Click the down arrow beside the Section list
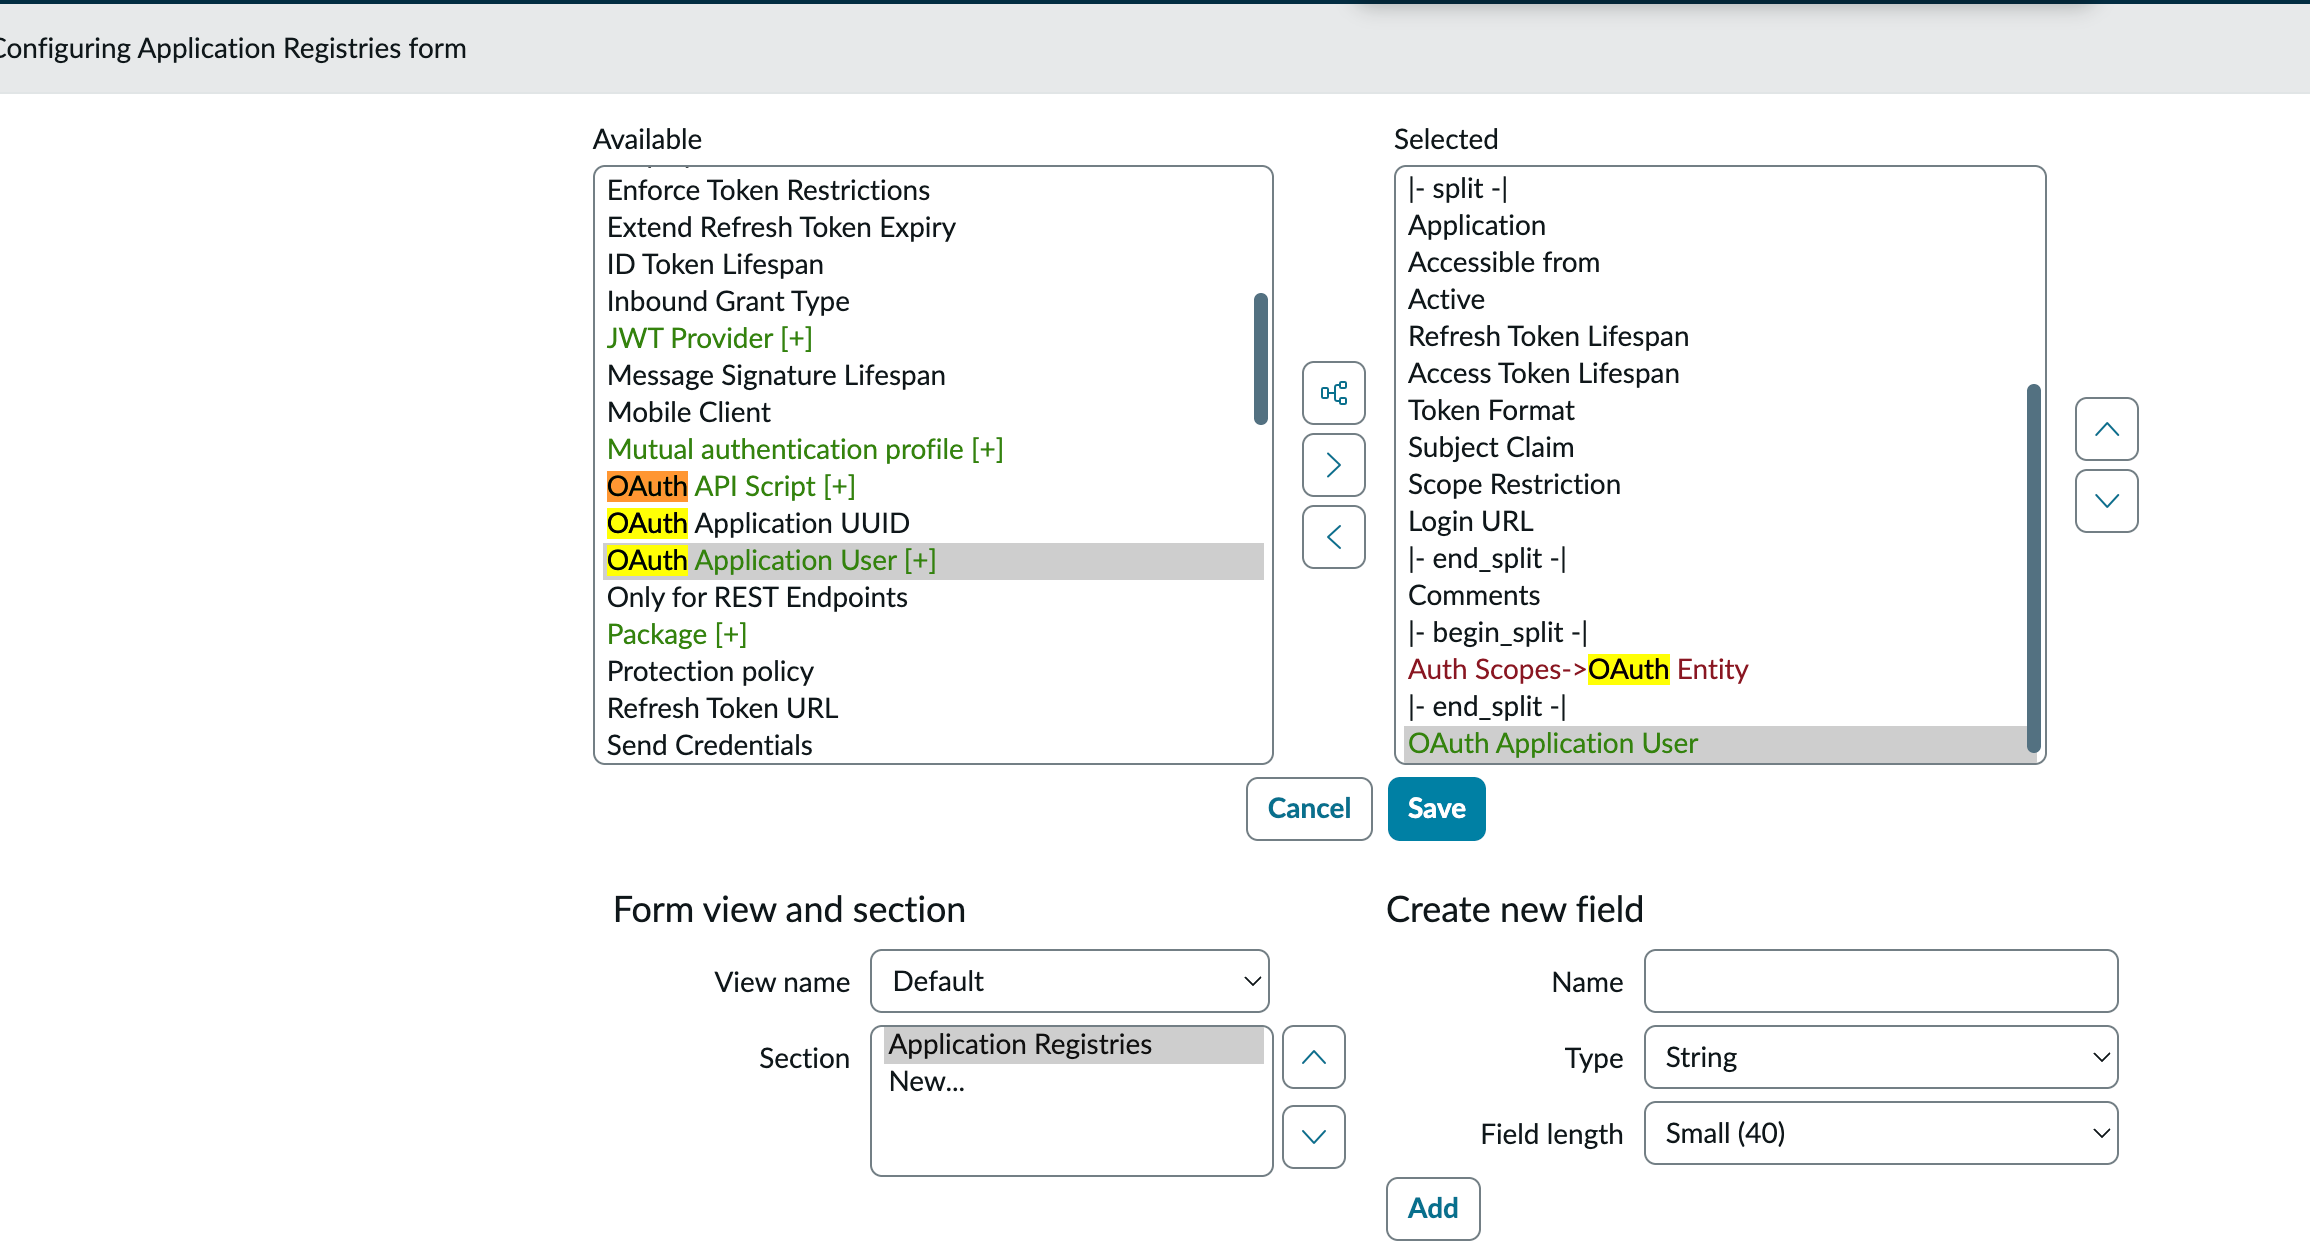This screenshot has width=2310, height=1258. click(x=1313, y=1136)
